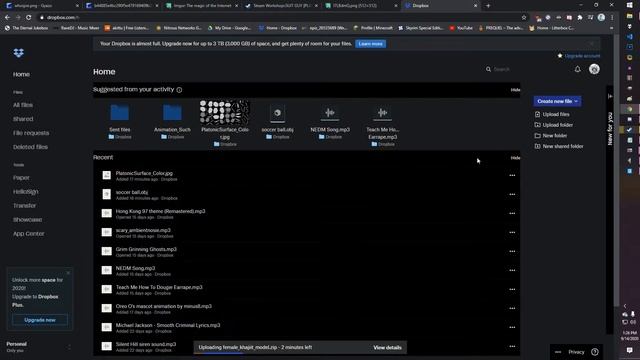Click the New folder icon
Screen dimensions: 640x360
(537, 136)
